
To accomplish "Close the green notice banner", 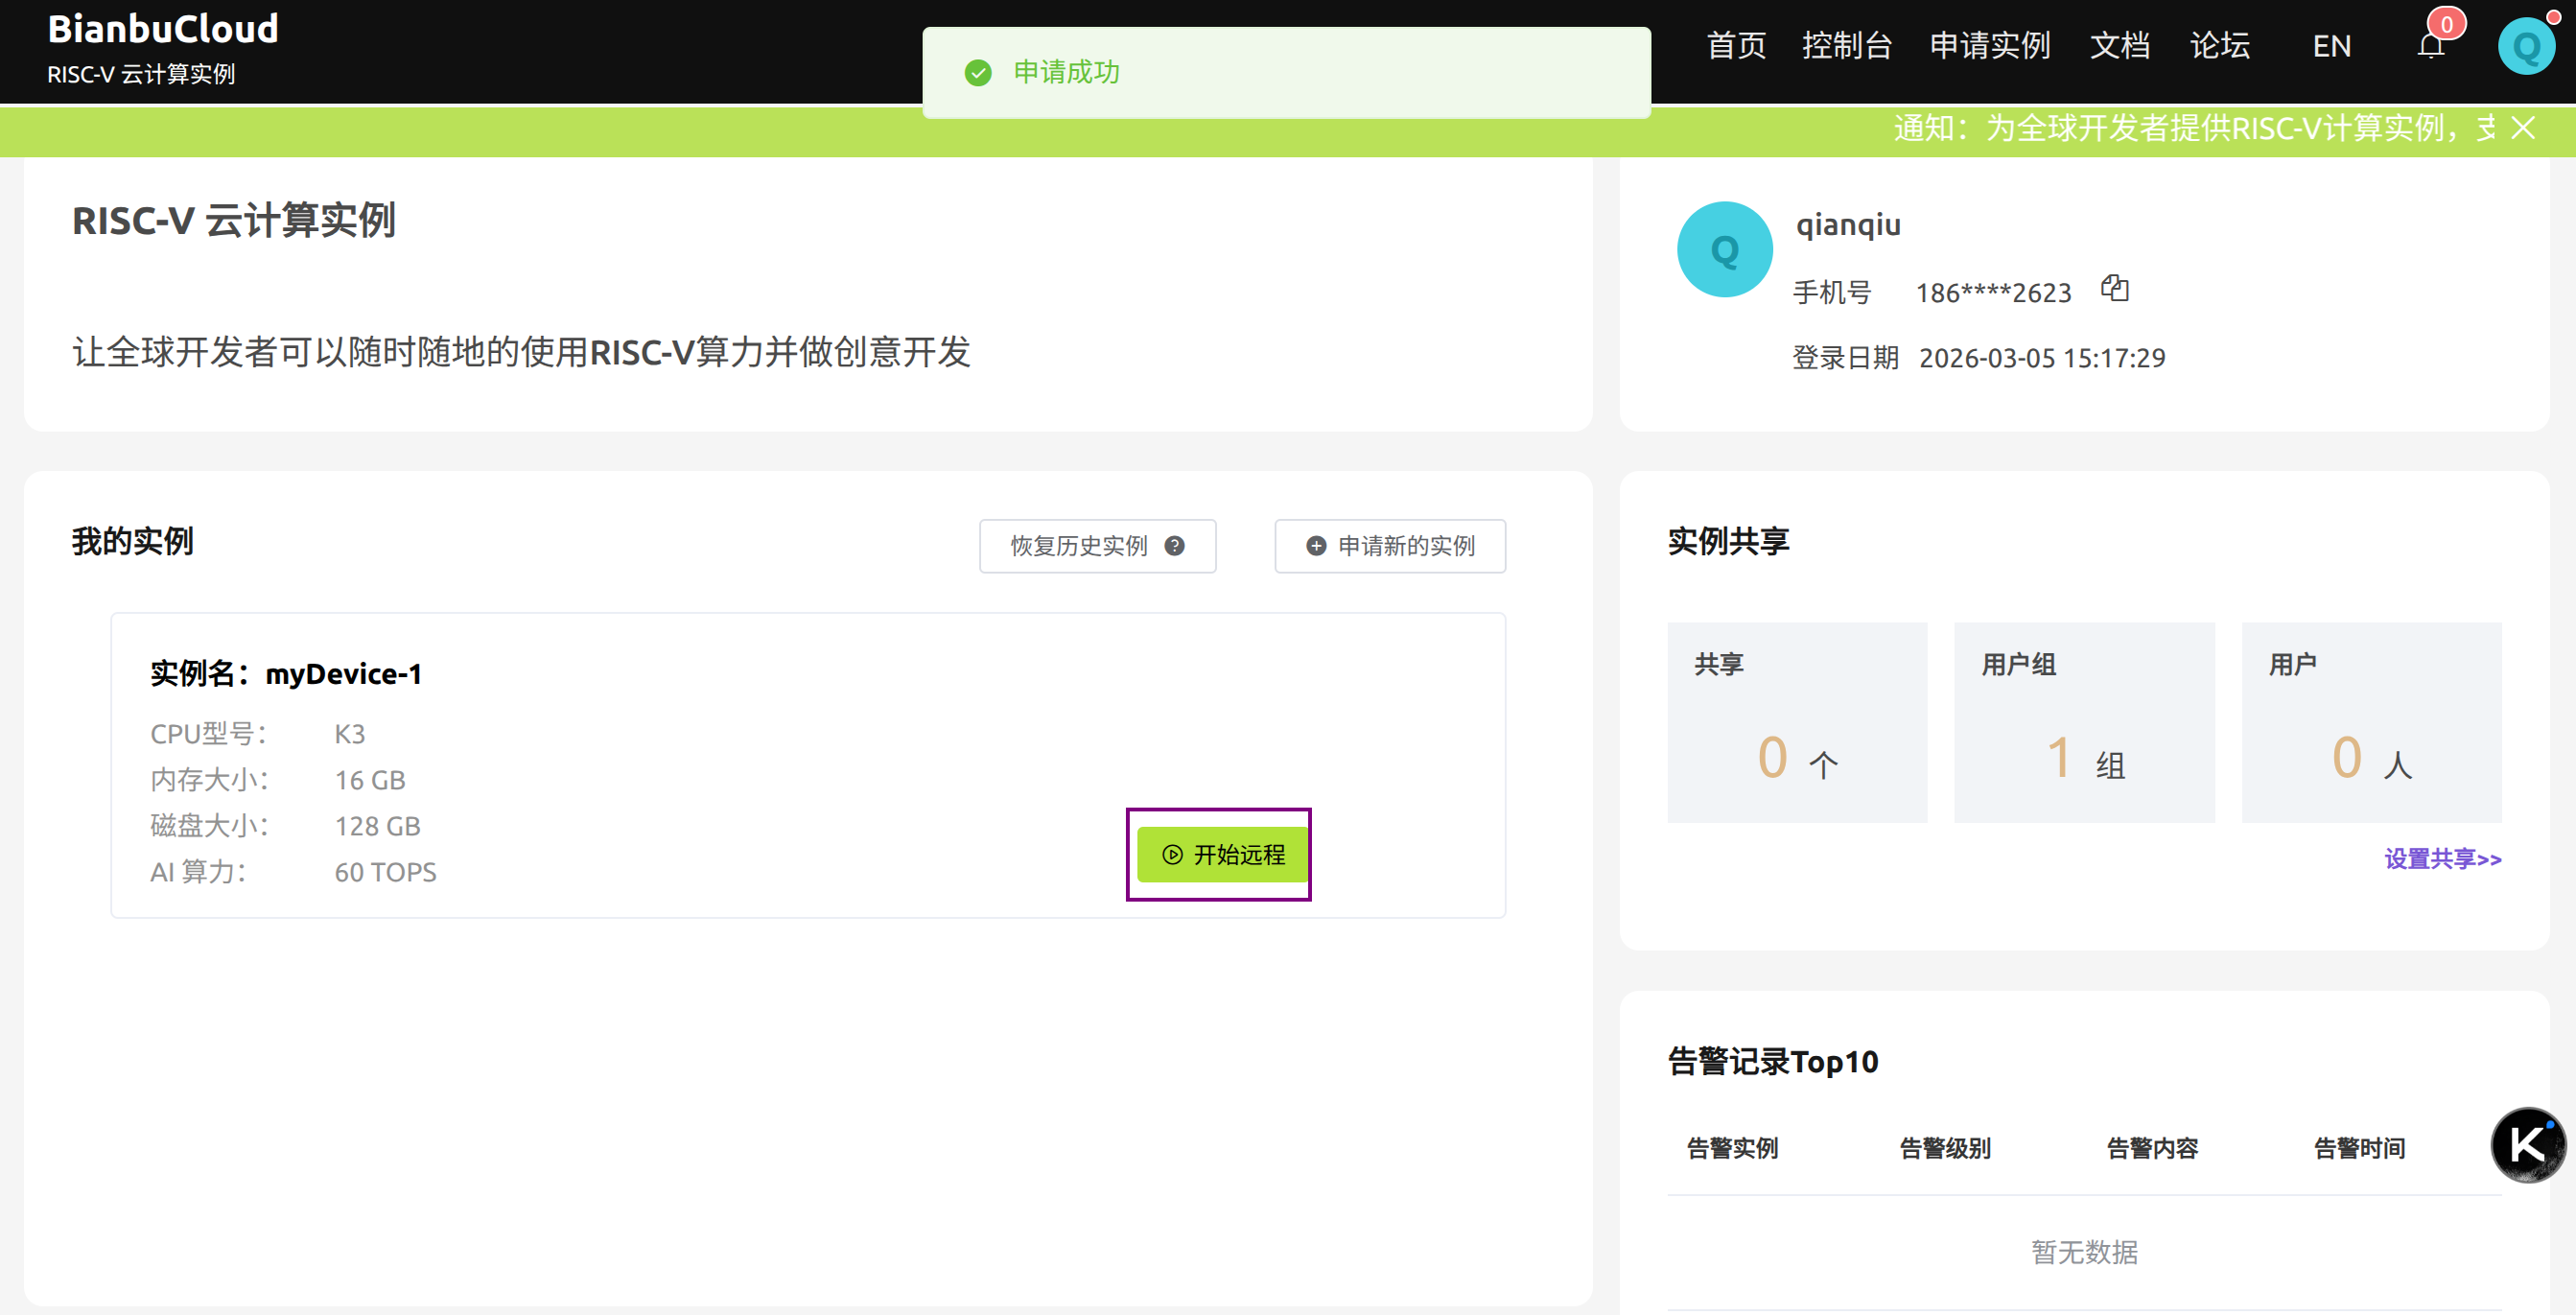I will (2523, 128).
